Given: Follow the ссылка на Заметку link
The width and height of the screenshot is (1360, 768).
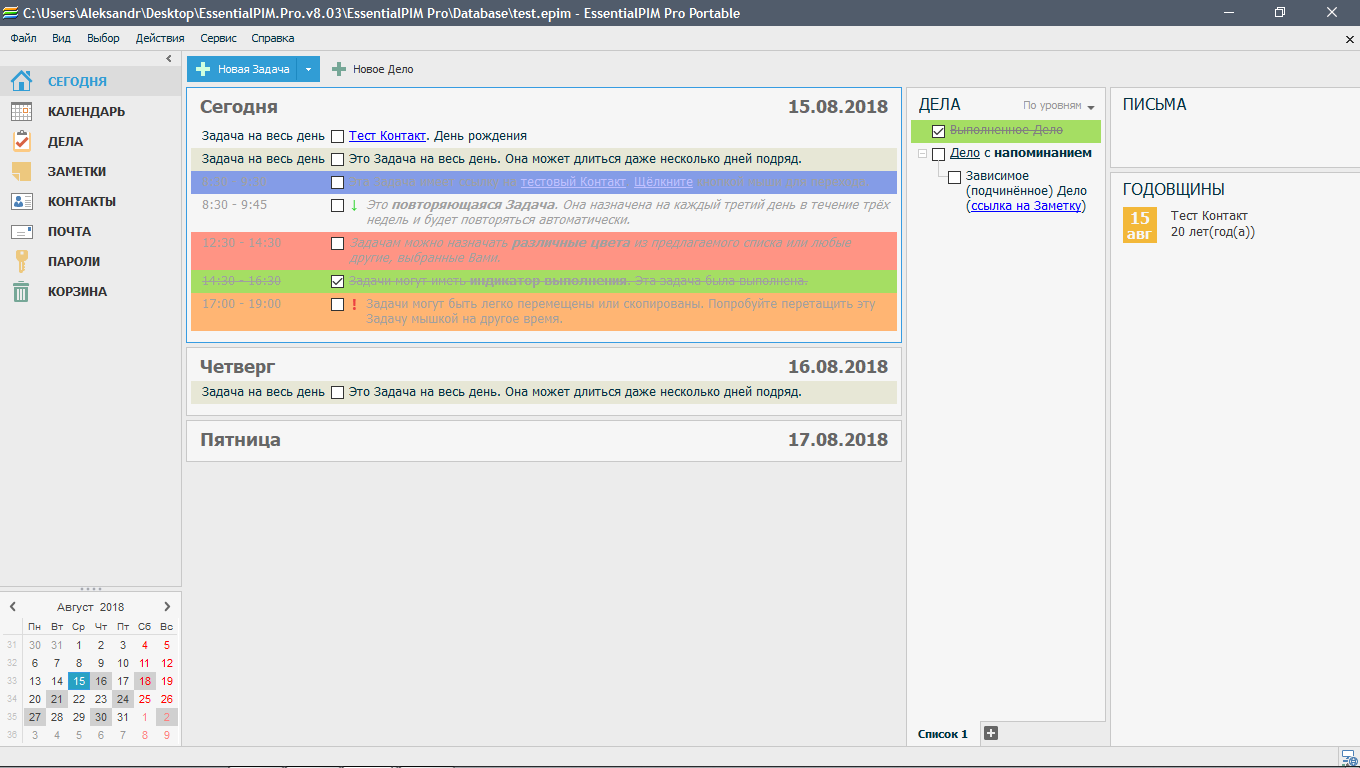Looking at the screenshot, I should point(1027,206).
